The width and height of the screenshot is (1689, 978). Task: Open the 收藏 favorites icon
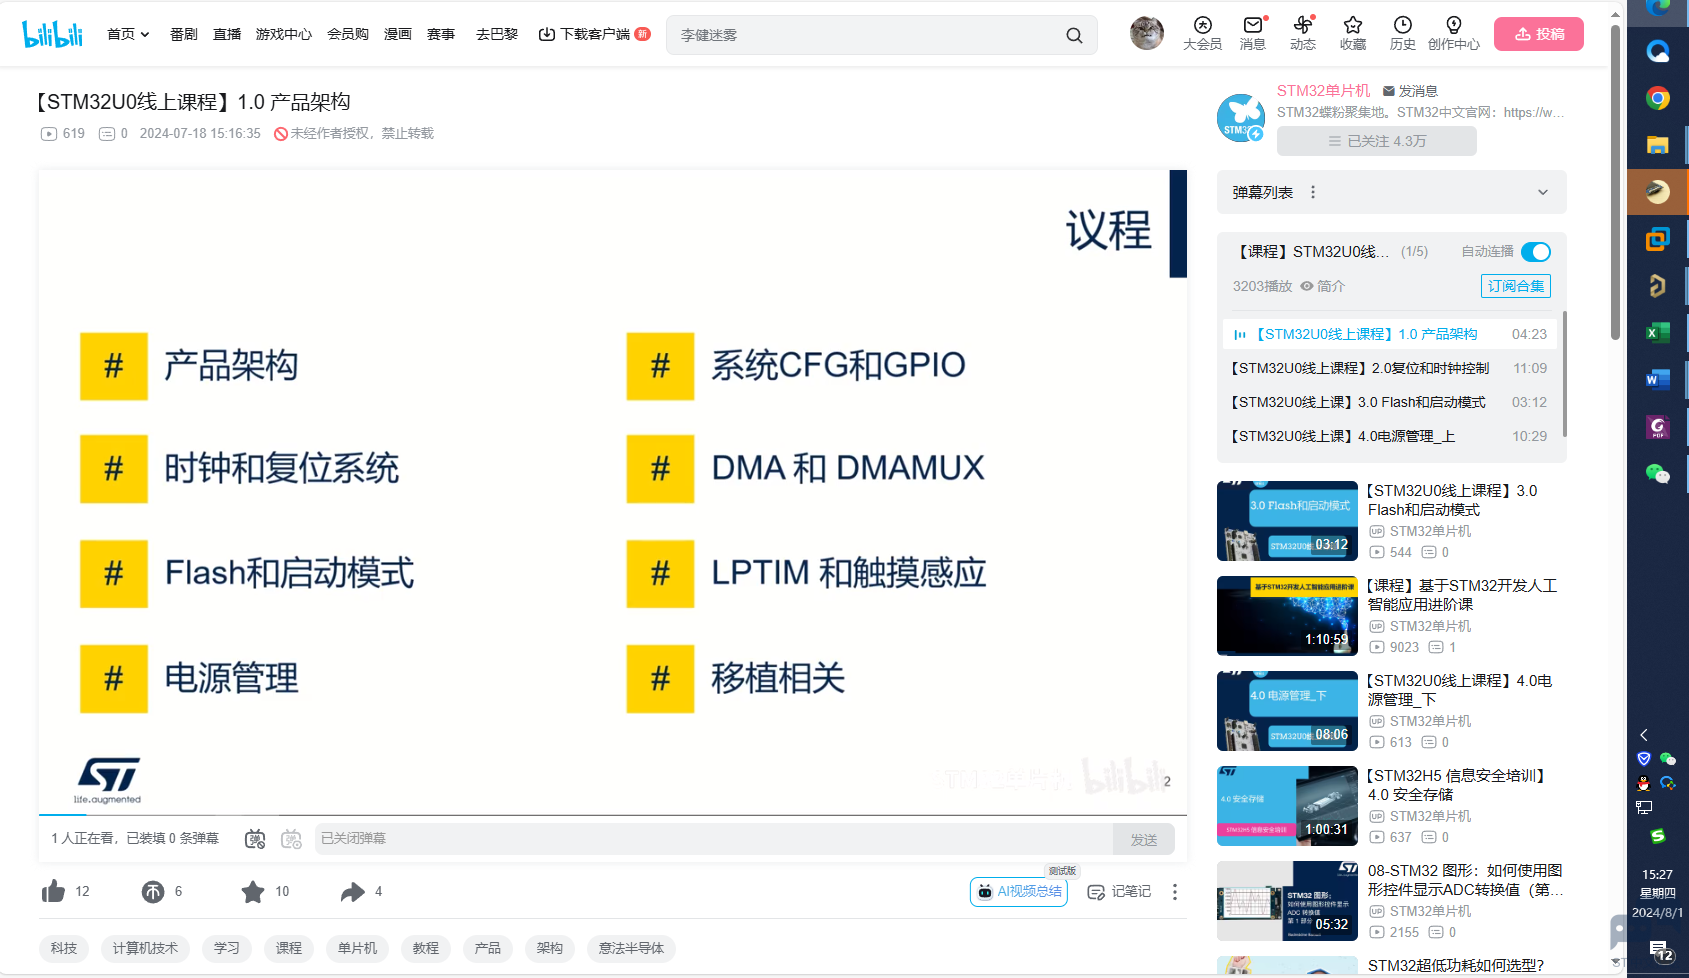click(1353, 33)
